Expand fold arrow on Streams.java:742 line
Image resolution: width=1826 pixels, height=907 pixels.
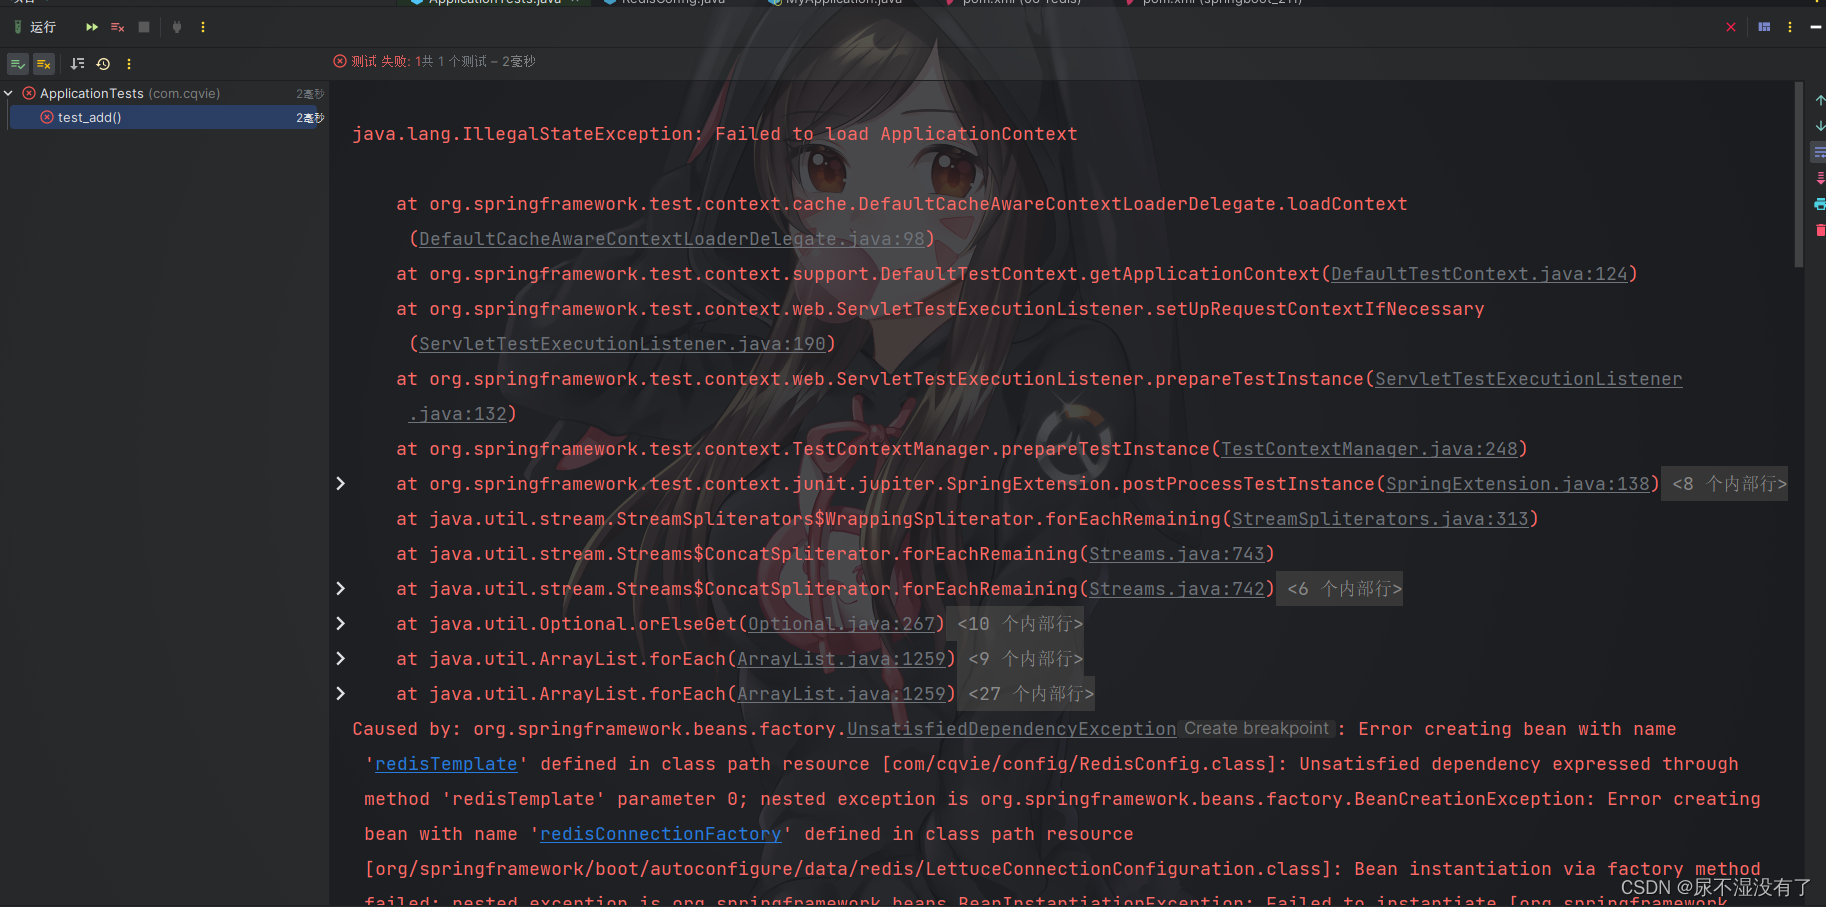click(x=341, y=589)
